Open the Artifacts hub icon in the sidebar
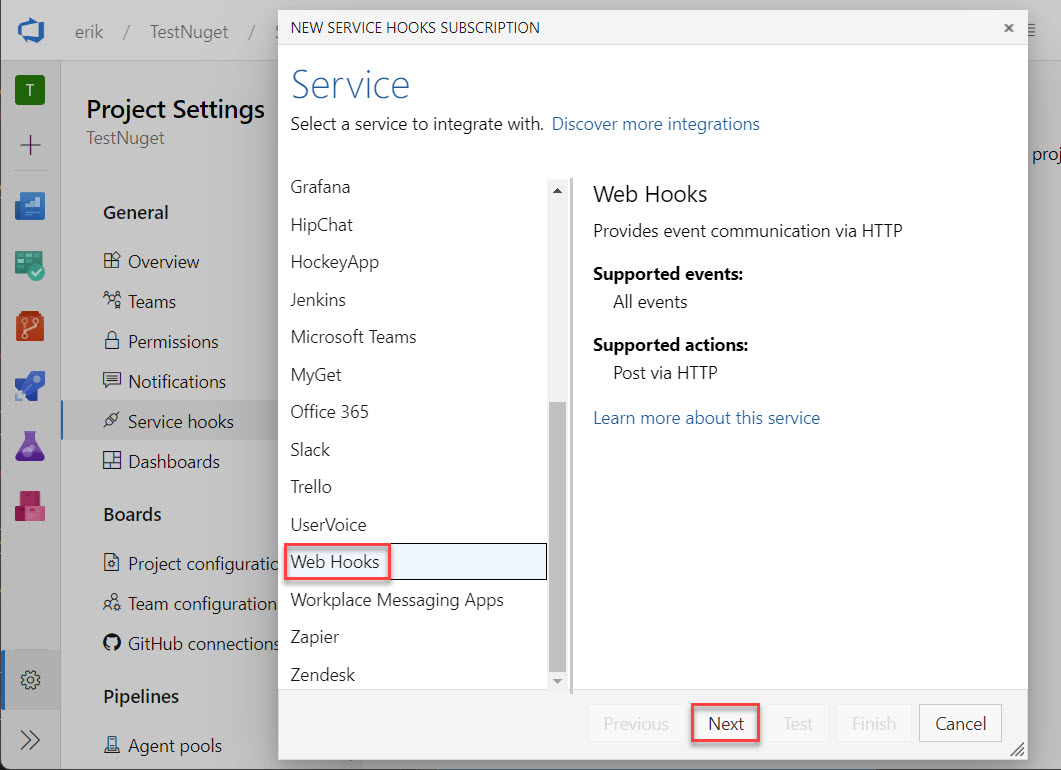Image resolution: width=1061 pixels, height=770 pixels. click(x=30, y=506)
